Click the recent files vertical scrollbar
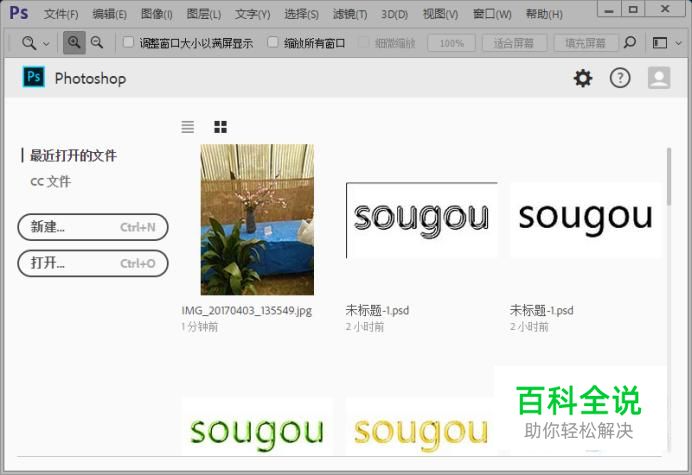 (x=669, y=177)
